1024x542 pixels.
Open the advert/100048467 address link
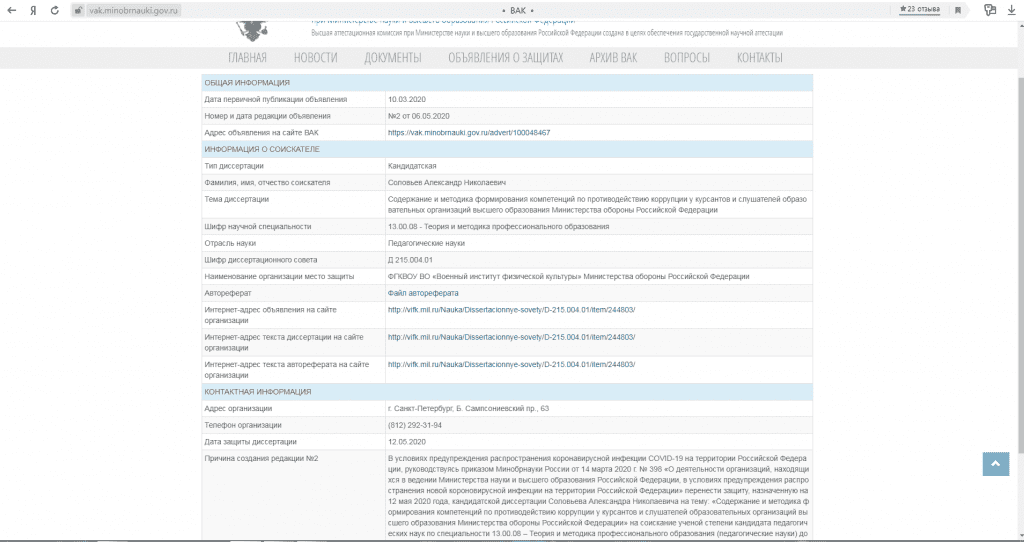pos(469,132)
